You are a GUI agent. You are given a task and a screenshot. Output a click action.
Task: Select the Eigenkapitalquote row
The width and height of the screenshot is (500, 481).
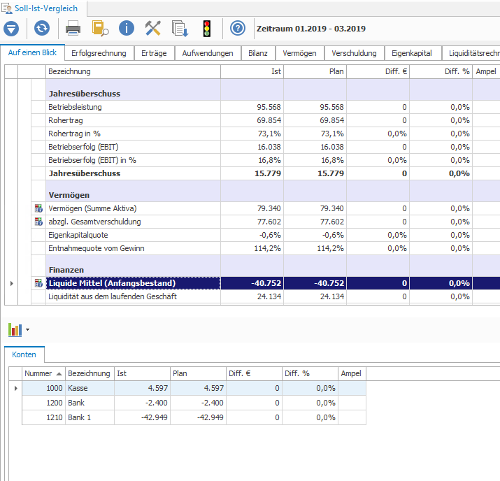[266, 235]
